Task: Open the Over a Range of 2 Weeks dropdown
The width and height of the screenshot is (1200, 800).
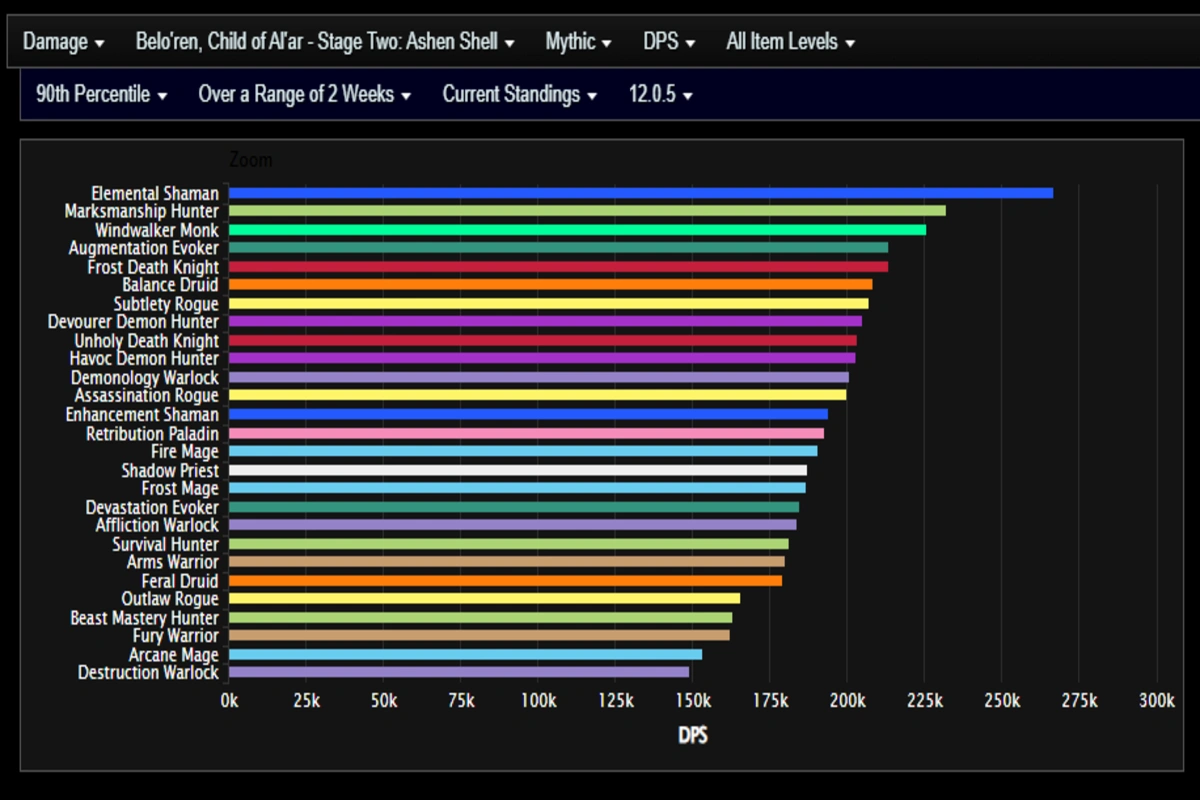Action: [x=305, y=95]
